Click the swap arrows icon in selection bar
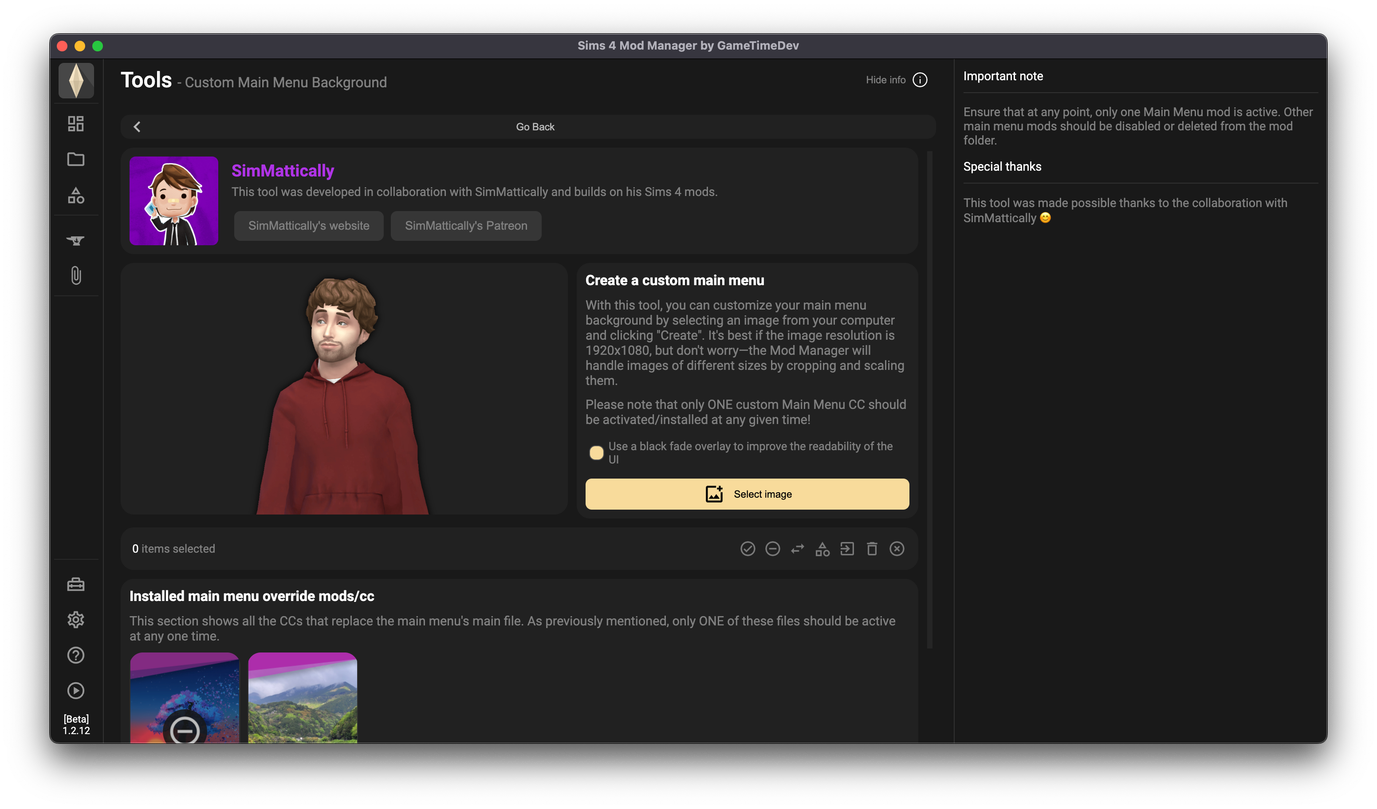Image resolution: width=1377 pixels, height=809 pixels. (798, 549)
